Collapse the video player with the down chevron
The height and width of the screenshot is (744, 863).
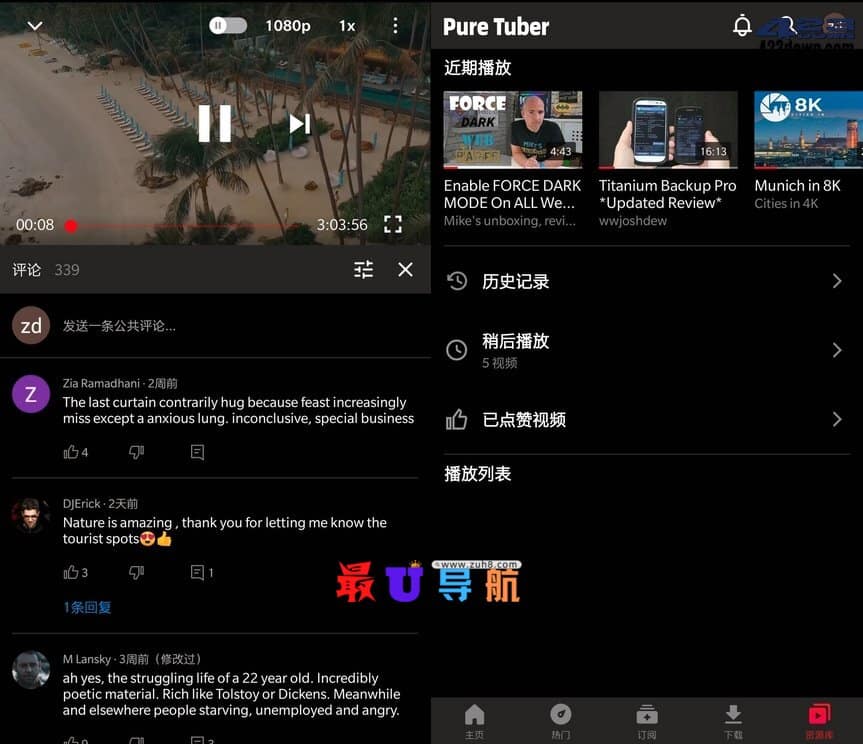(35, 26)
